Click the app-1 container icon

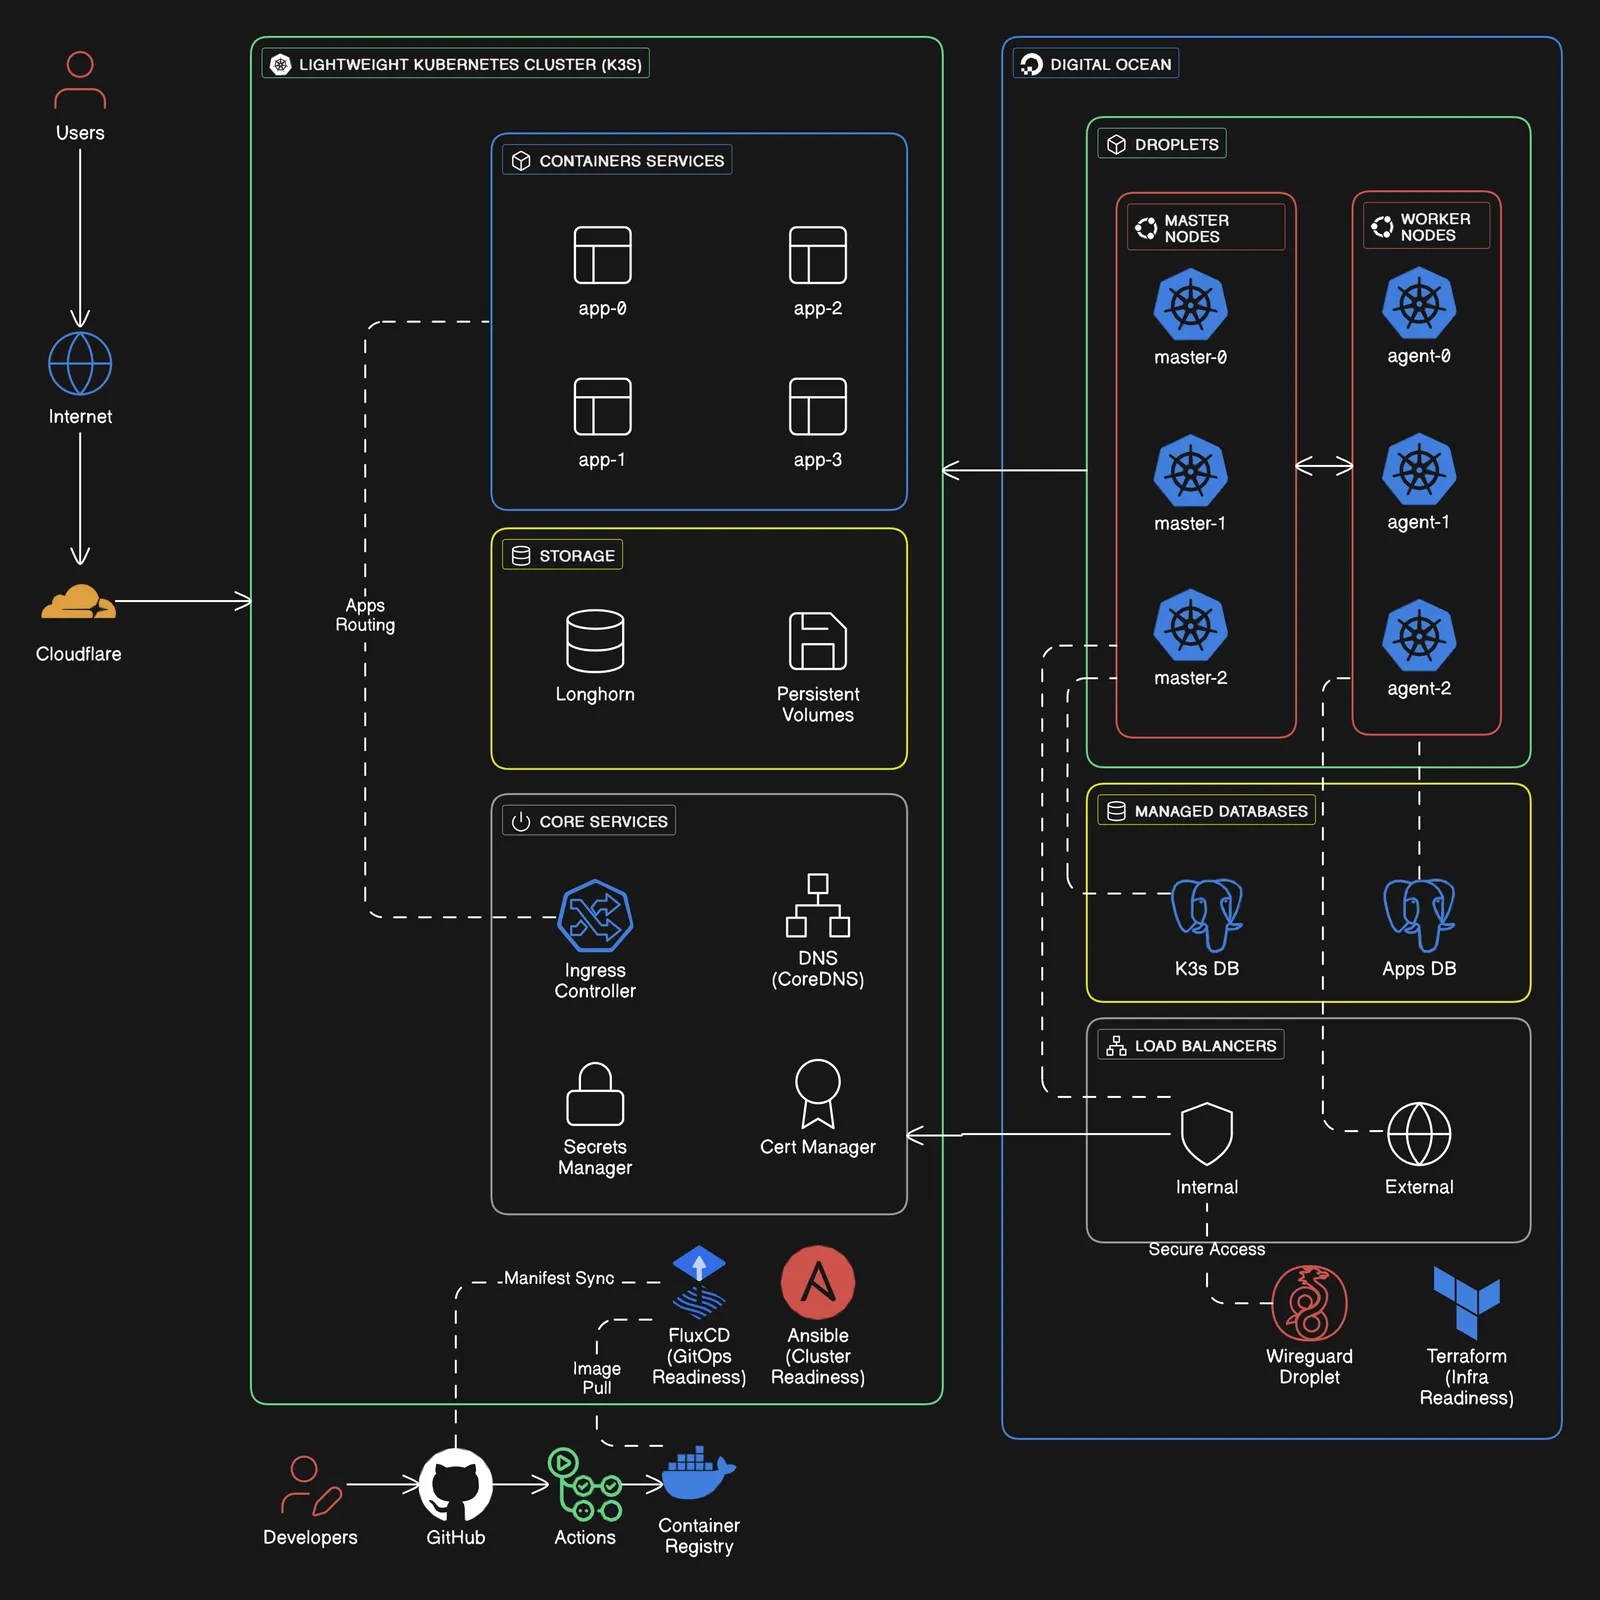tap(602, 406)
